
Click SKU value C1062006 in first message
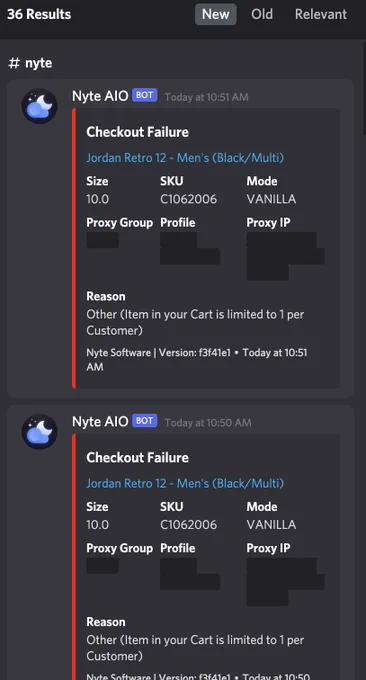click(189, 199)
